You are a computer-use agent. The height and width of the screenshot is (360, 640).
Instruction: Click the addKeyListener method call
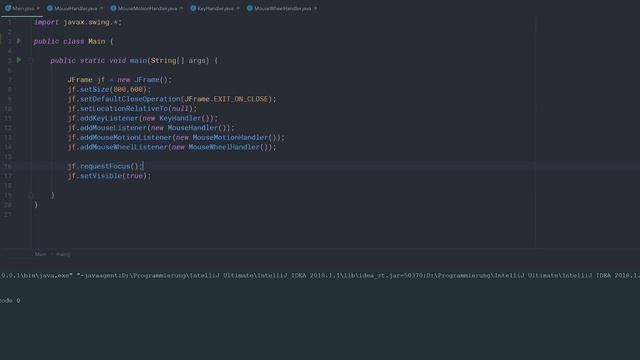tap(109, 118)
